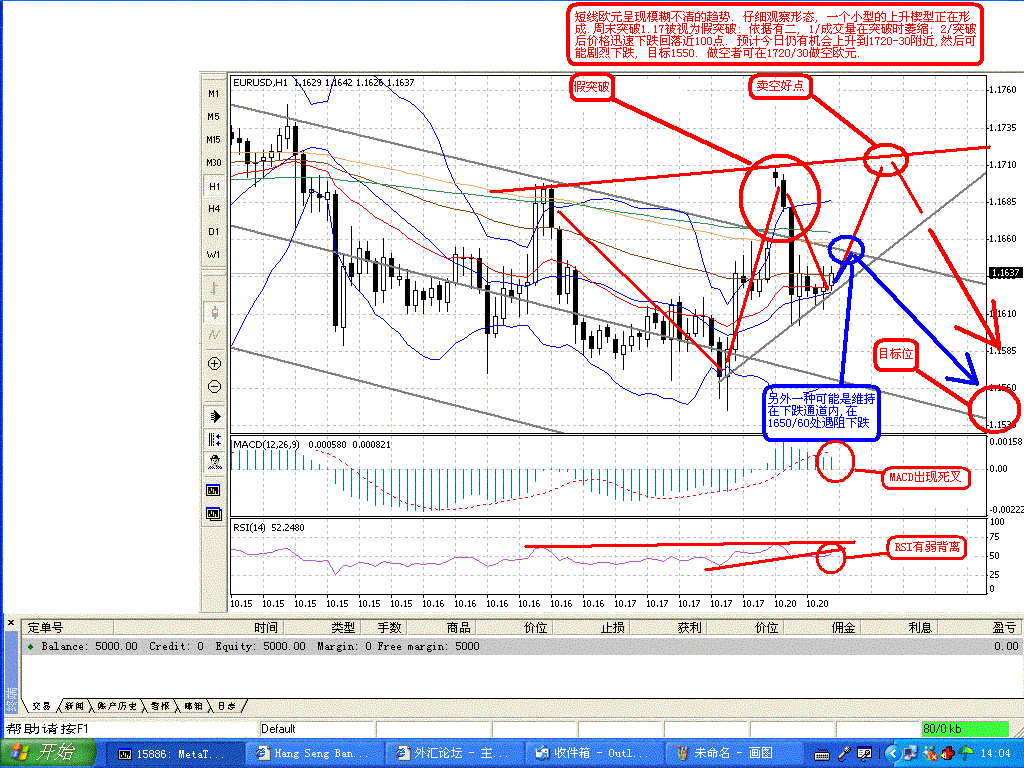Switch to 收件箱 Outlook taskbar window
The width and height of the screenshot is (1024, 768).
click(x=594, y=754)
